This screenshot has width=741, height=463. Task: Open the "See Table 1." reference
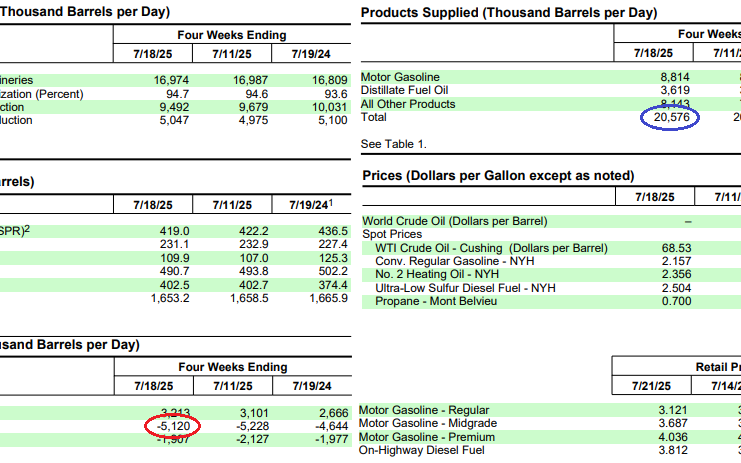(x=393, y=145)
